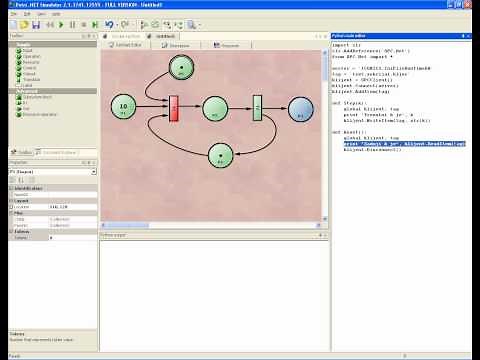Open the zoom magnifier tool in toolbar
The height and width of the screenshot is (360, 480).
[191, 25]
